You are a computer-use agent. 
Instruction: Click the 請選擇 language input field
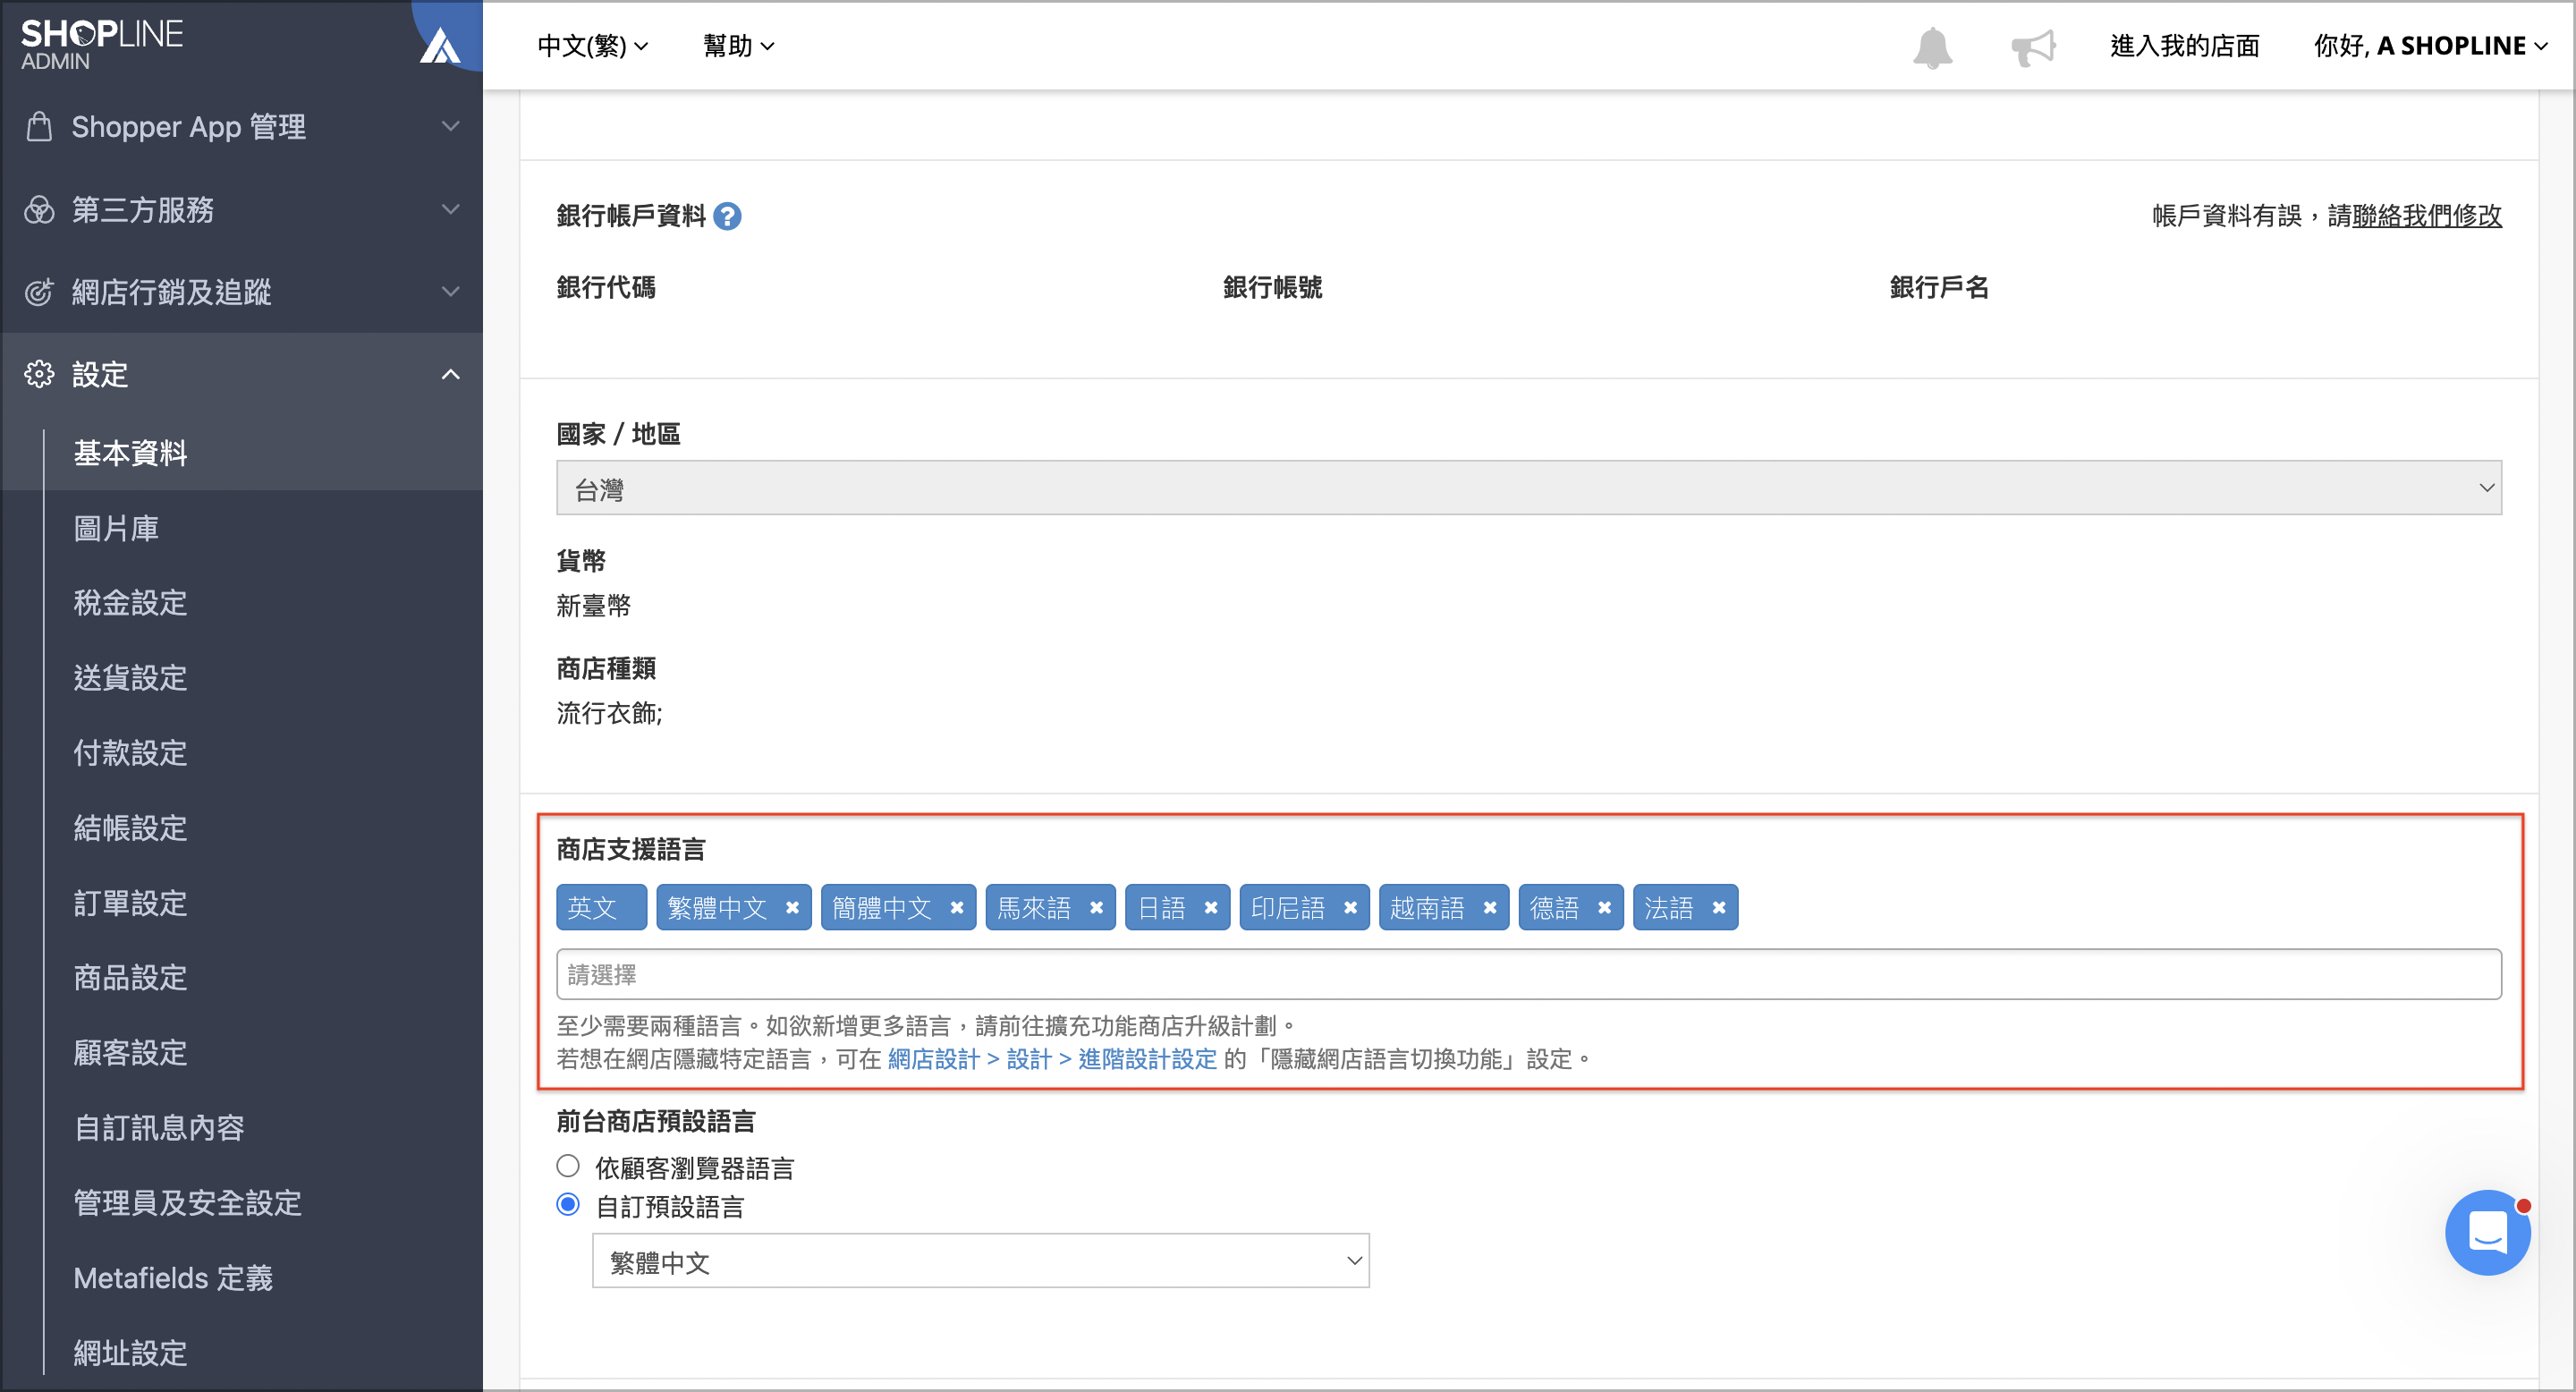[x=1529, y=974]
